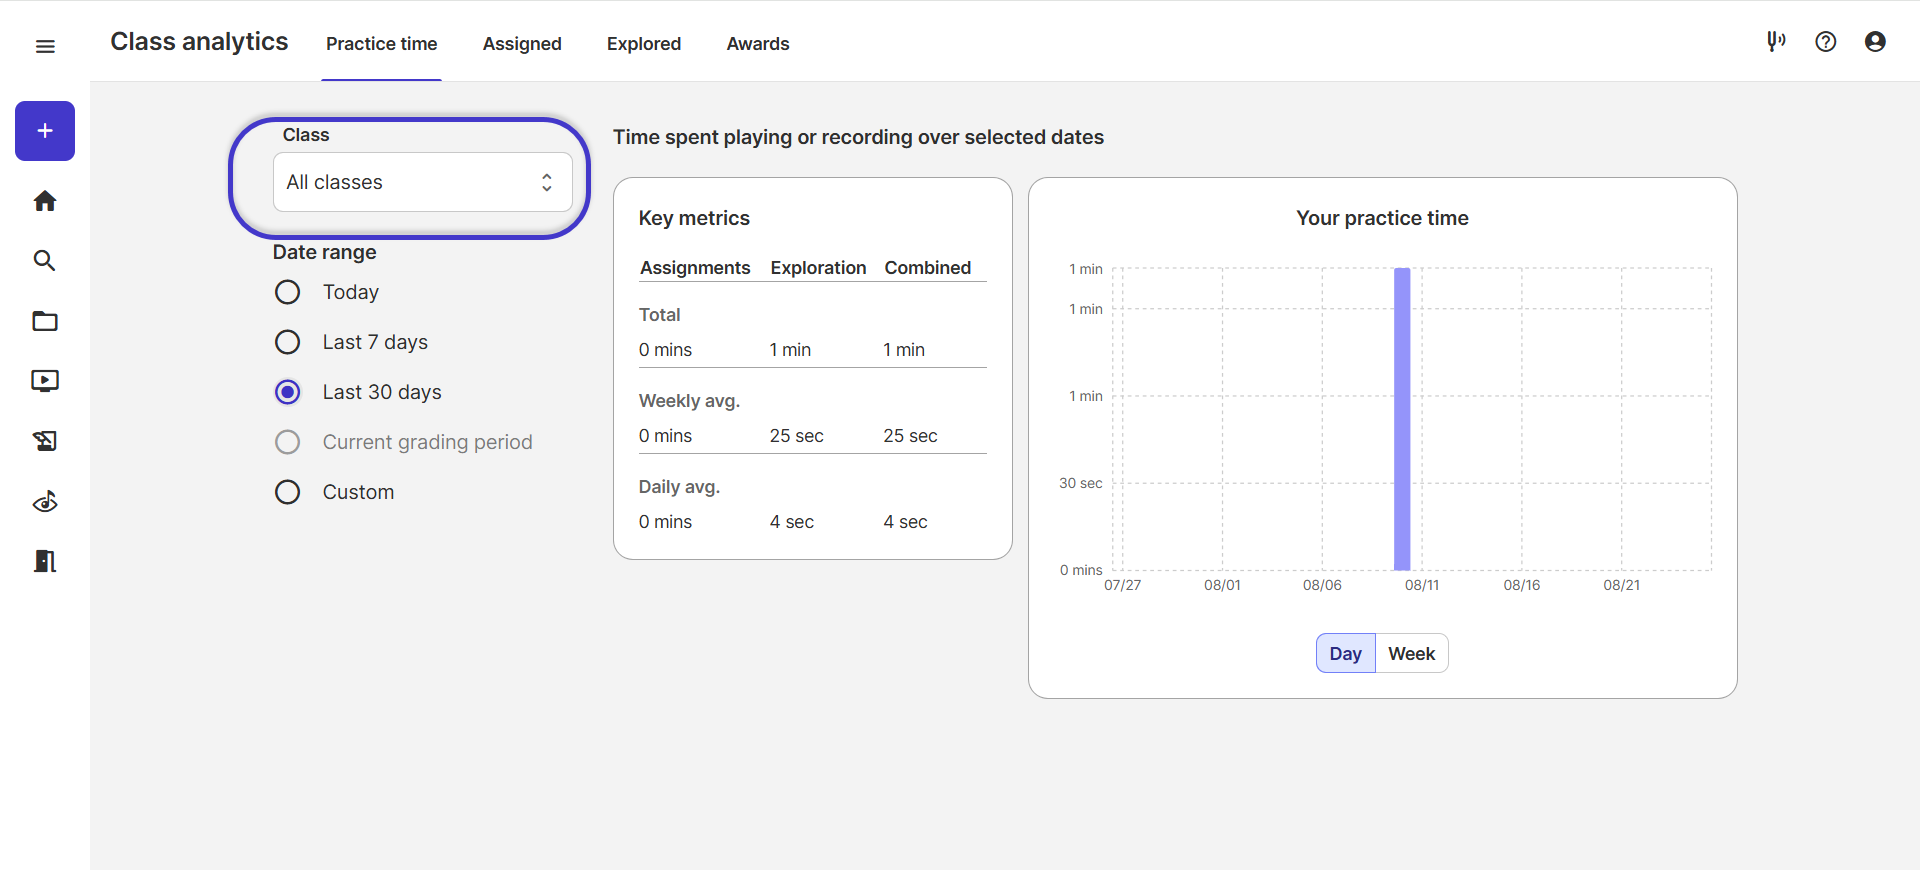The width and height of the screenshot is (1920, 870).
Task: Click the 'Key metrics' card heading
Action: click(x=694, y=218)
